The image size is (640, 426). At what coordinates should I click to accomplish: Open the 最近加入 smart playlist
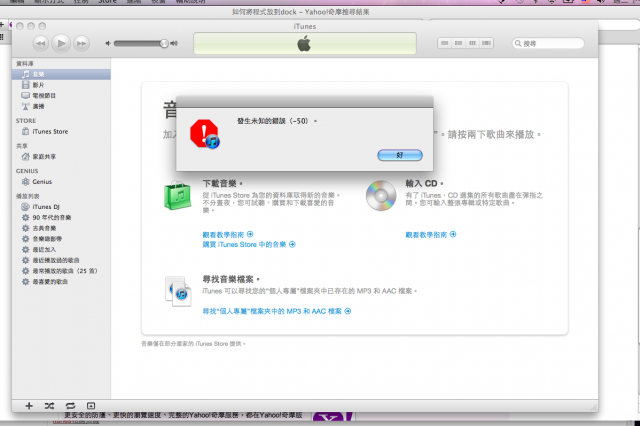[61, 249]
